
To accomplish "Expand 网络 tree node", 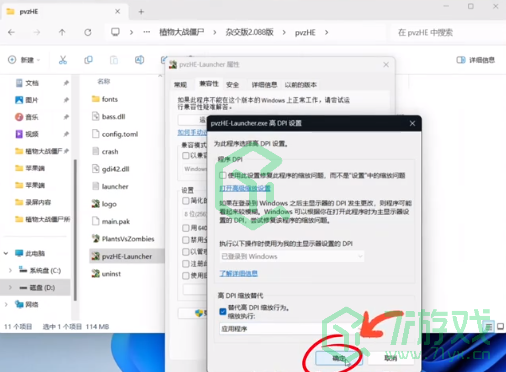I will [6, 304].
